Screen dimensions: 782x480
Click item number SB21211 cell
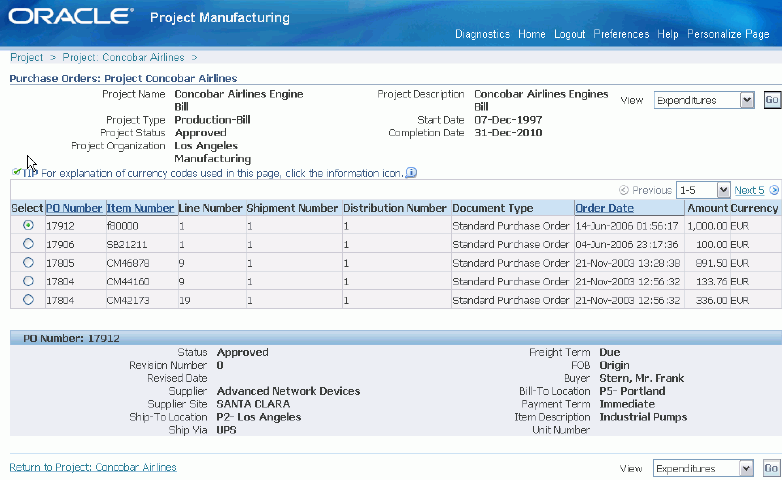(127, 244)
